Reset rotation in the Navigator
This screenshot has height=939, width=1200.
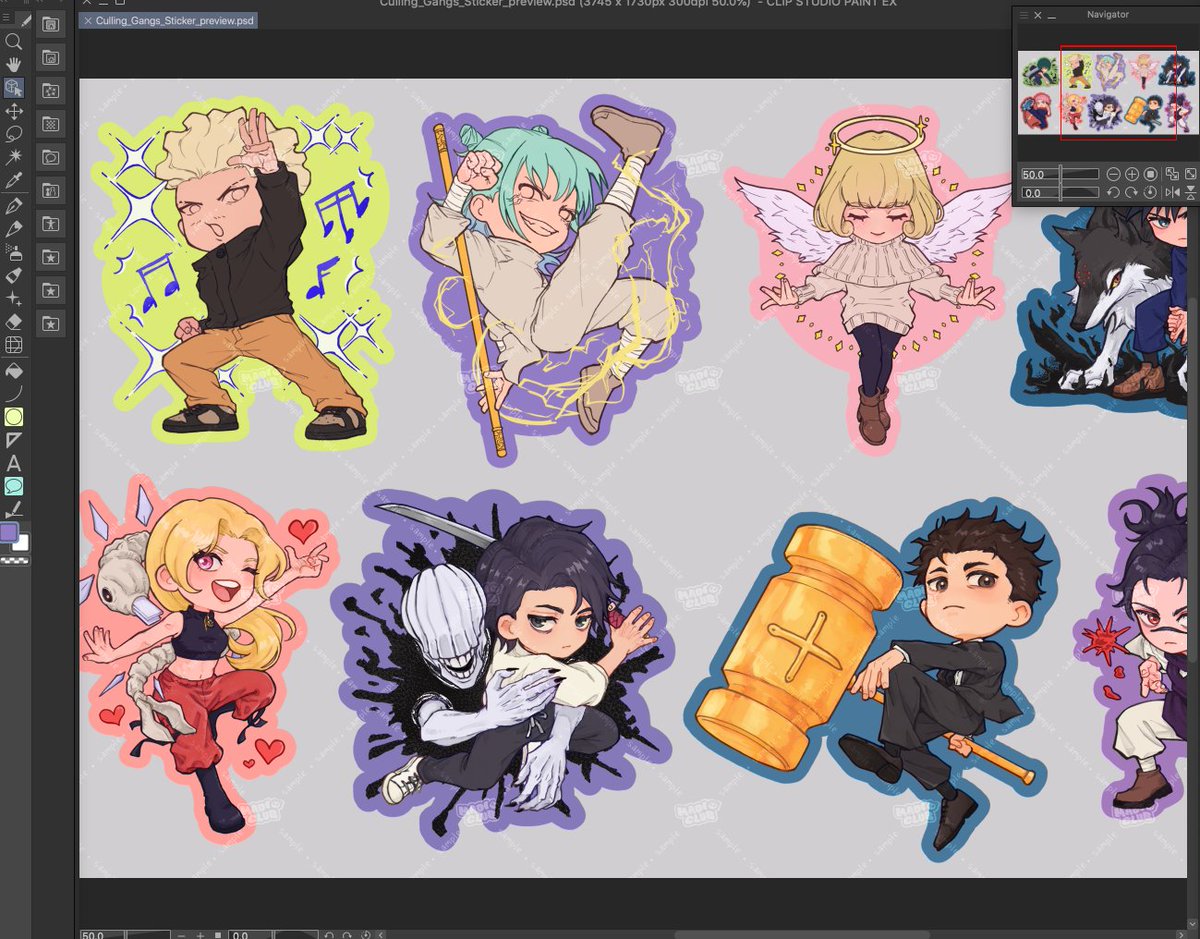point(1150,192)
